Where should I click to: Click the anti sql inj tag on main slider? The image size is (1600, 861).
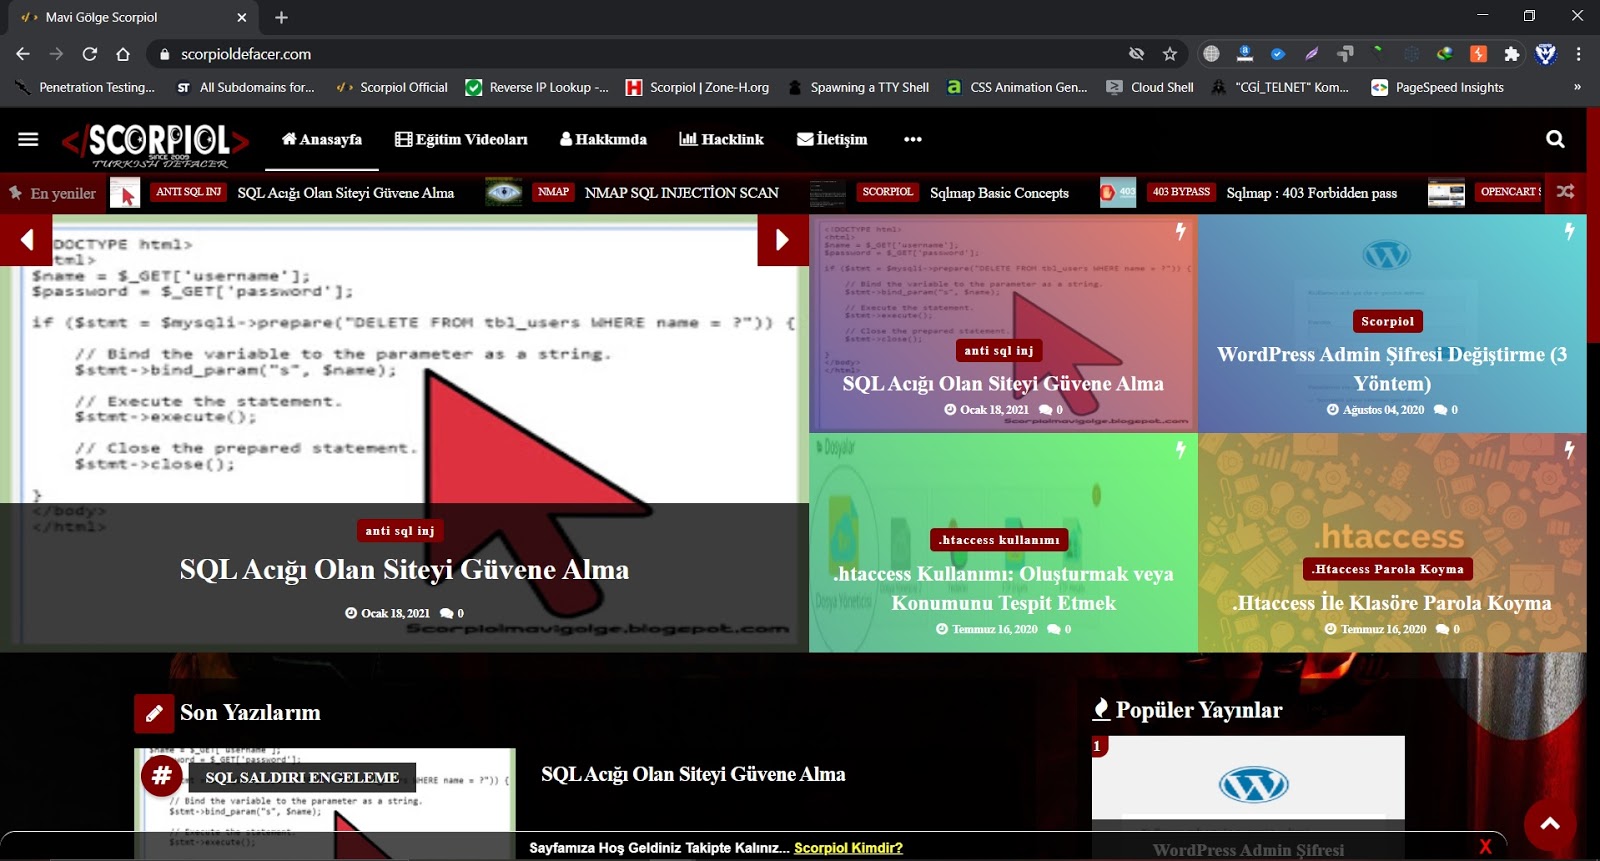coord(400,531)
